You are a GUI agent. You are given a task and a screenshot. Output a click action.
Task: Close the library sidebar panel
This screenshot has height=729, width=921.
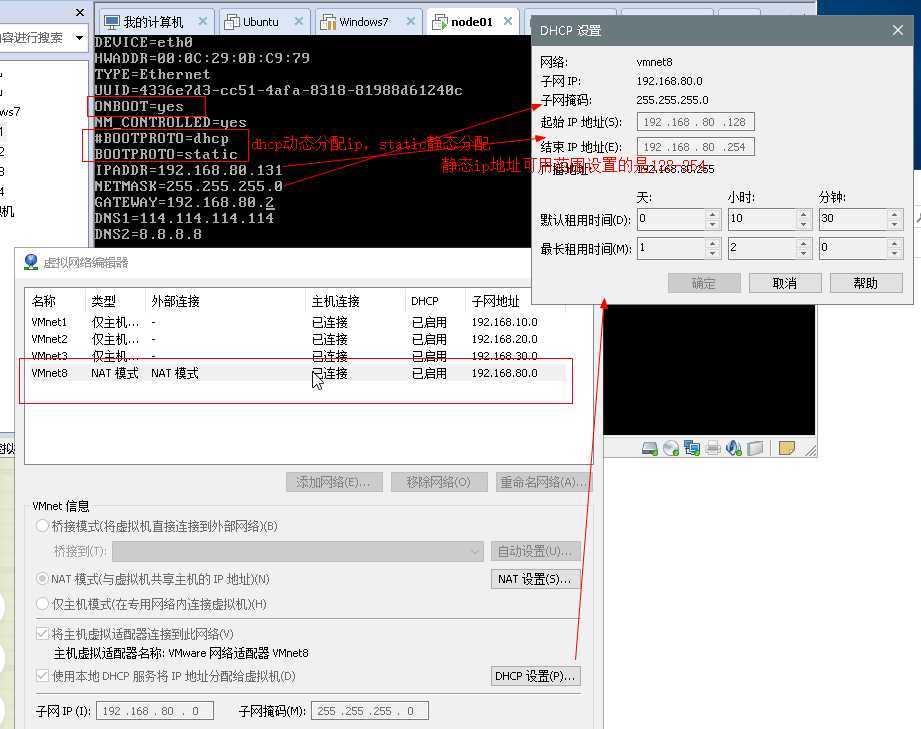click(80, 12)
